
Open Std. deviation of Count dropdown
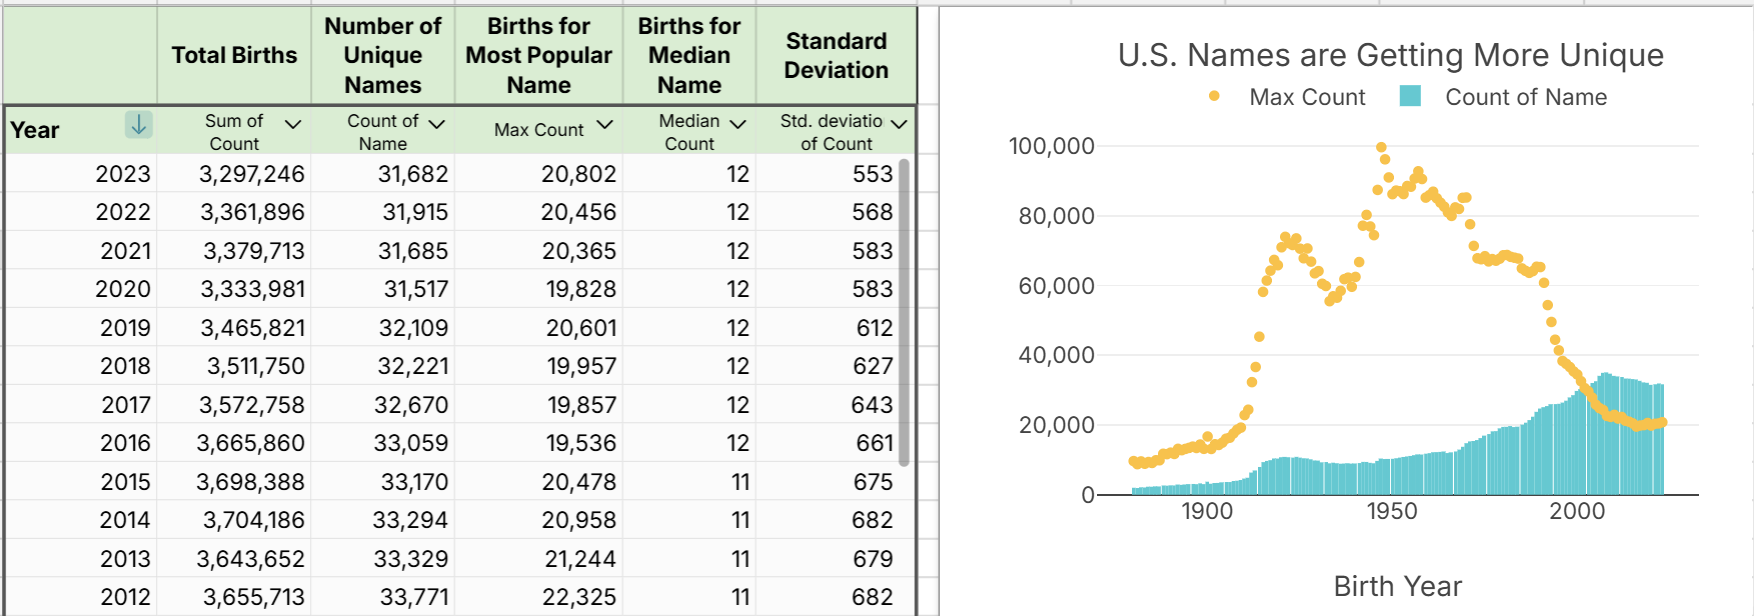click(x=898, y=124)
